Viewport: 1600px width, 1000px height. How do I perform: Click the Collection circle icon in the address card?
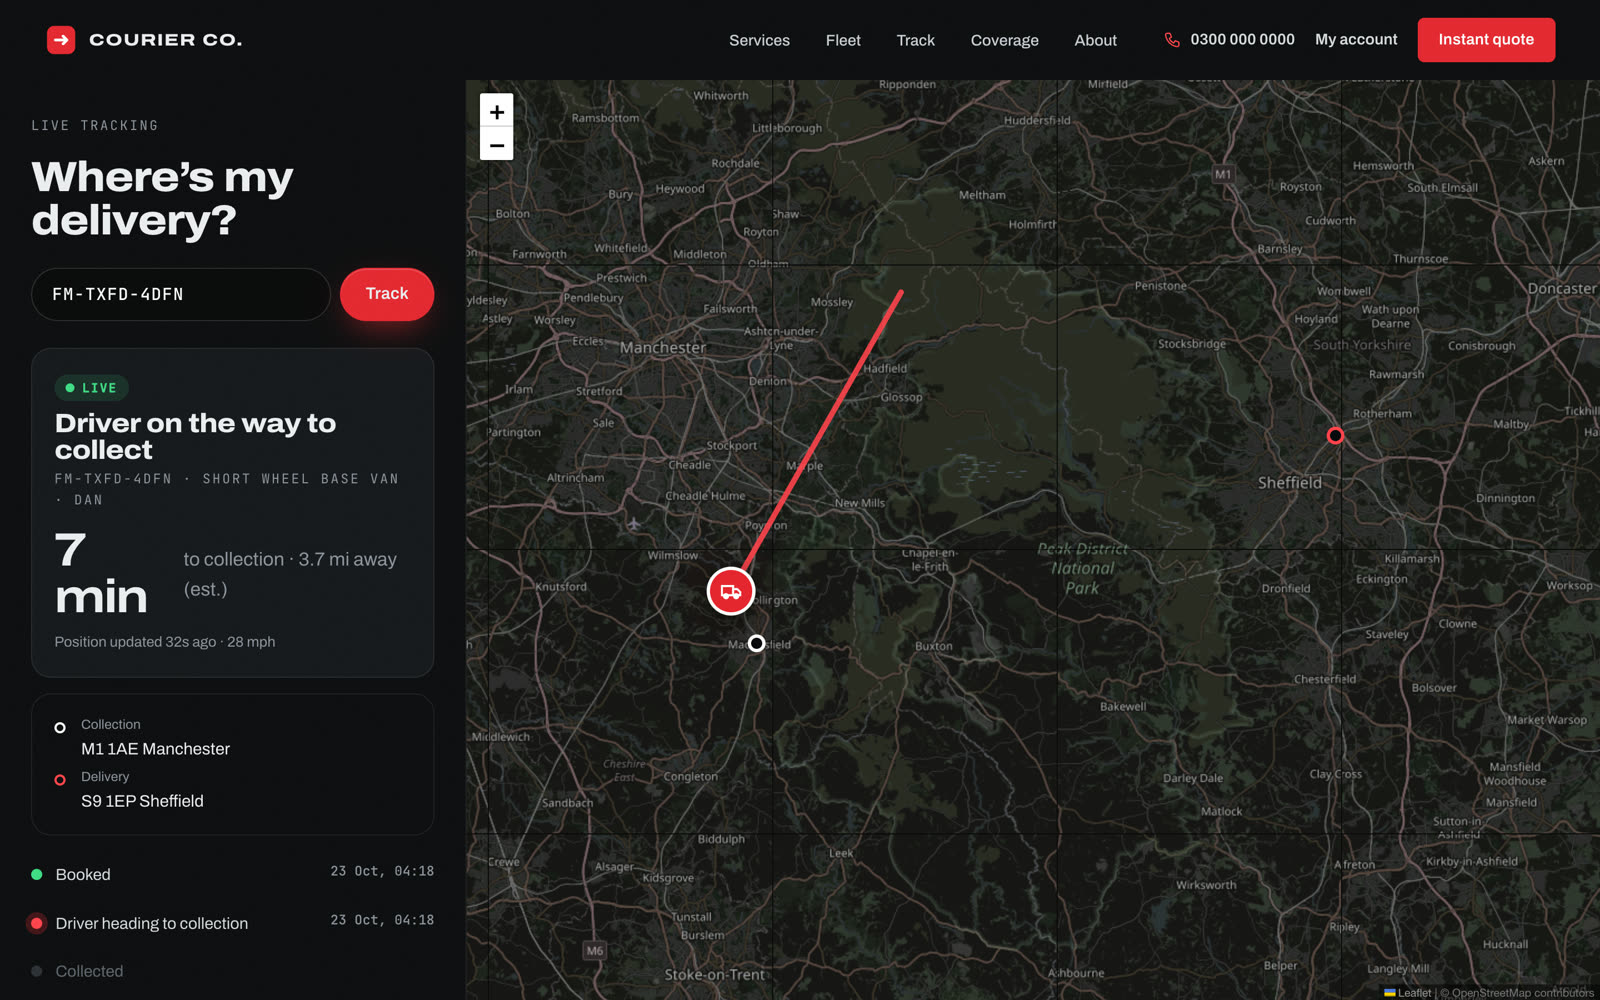pyautogui.click(x=60, y=727)
